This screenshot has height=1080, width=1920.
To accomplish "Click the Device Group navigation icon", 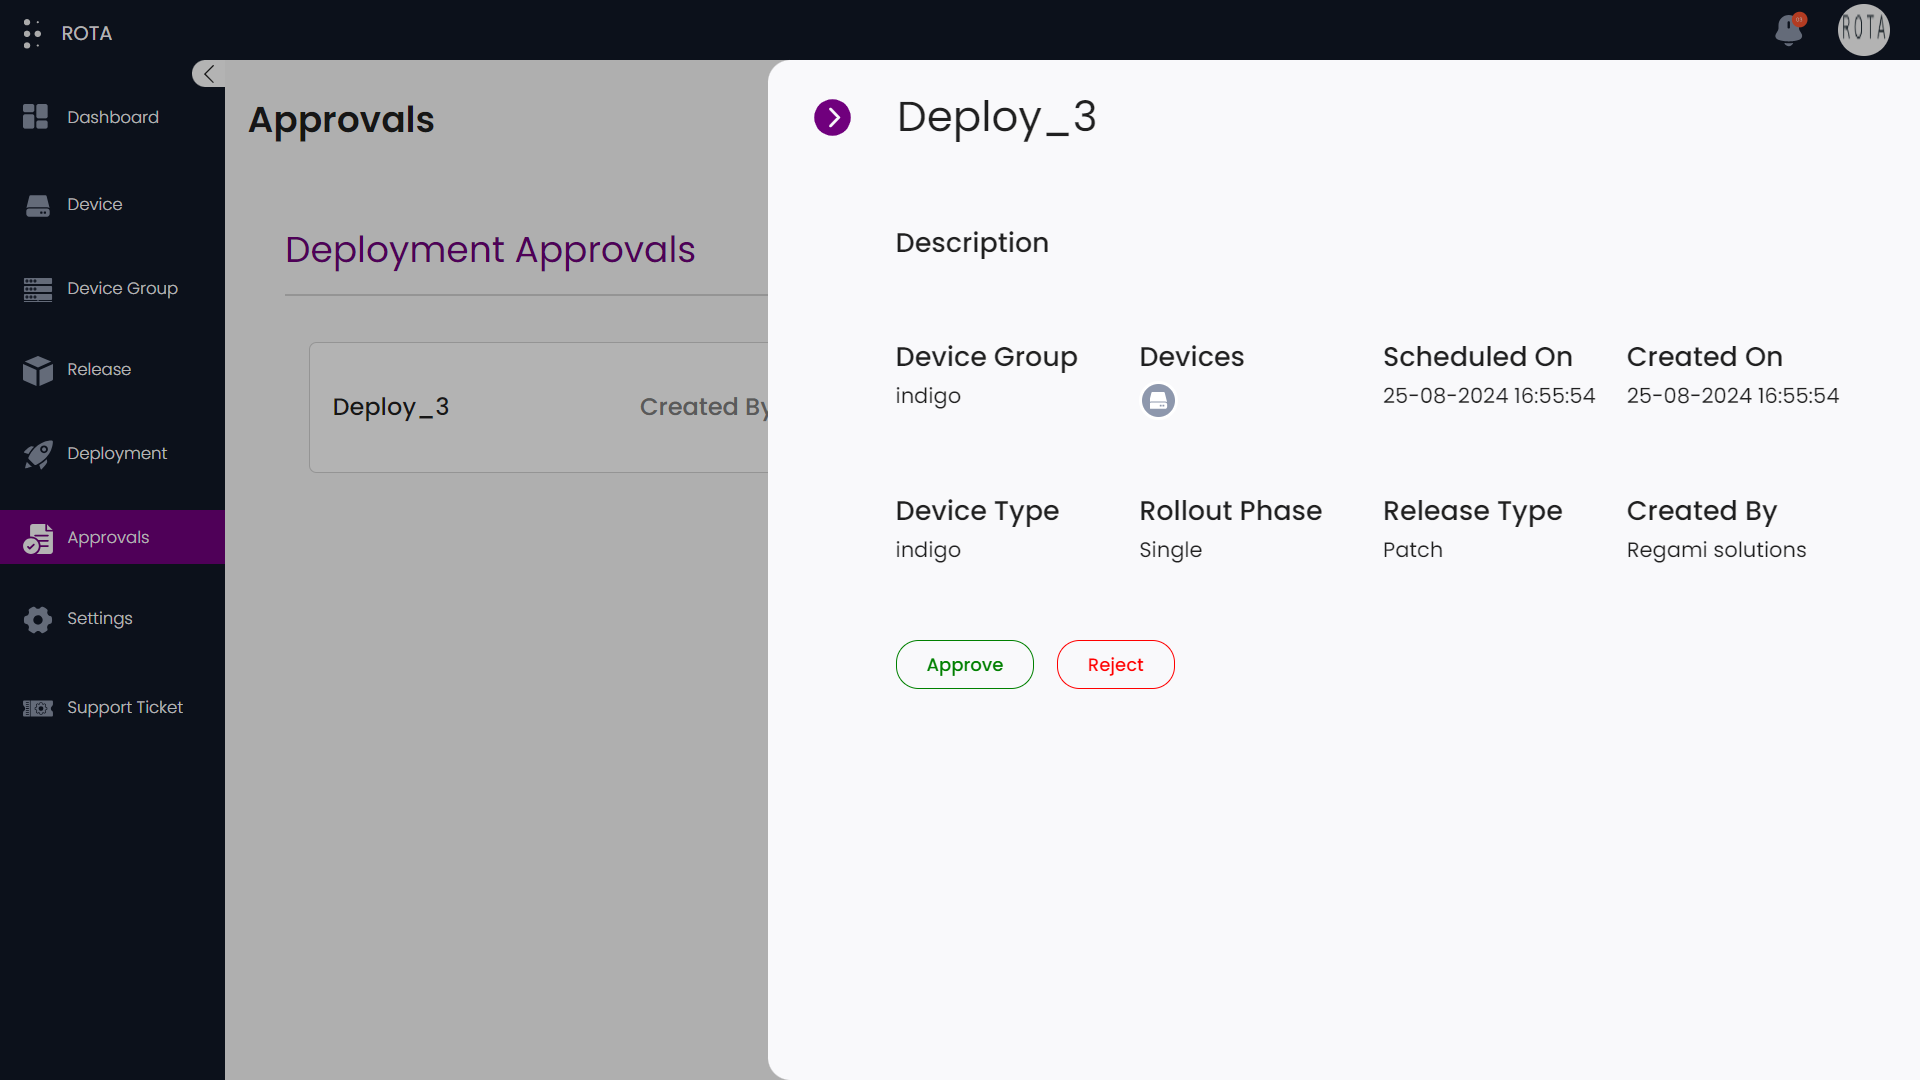I will [38, 287].
